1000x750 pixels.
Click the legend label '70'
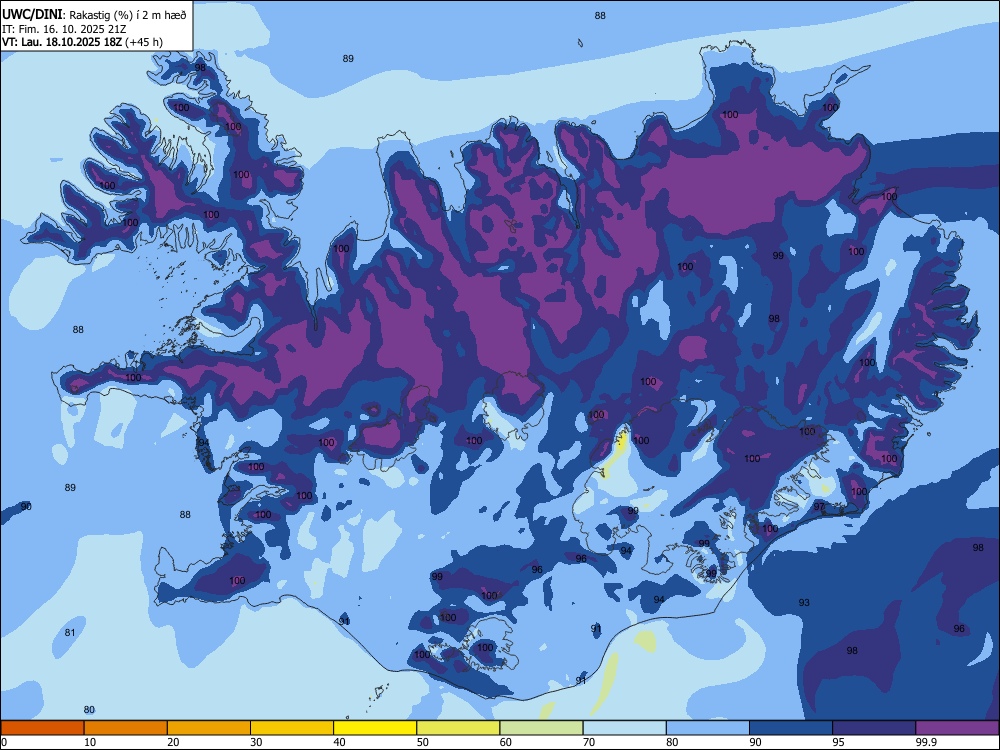pos(589,742)
